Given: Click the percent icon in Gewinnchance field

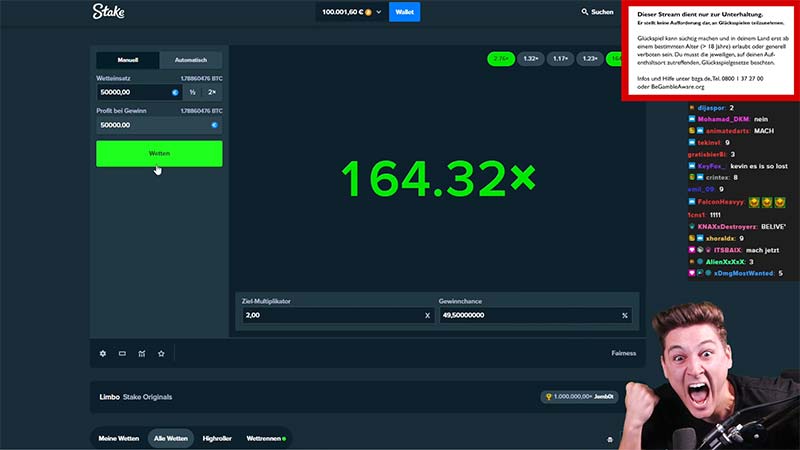Looking at the screenshot, I should tap(624, 316).
